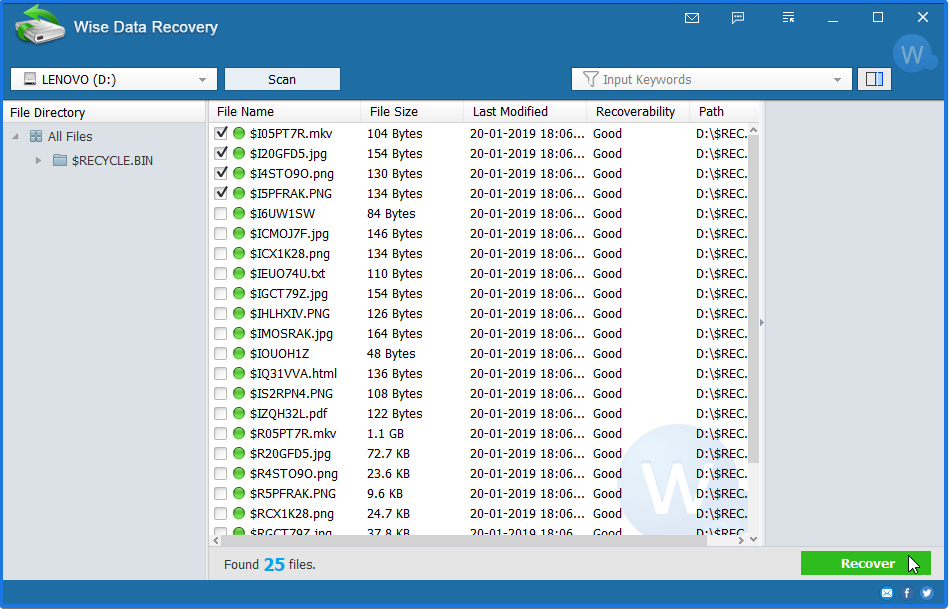The image size is (949, 609).
Task: Sort by the Recoverability column header
Action: [638, 111]
